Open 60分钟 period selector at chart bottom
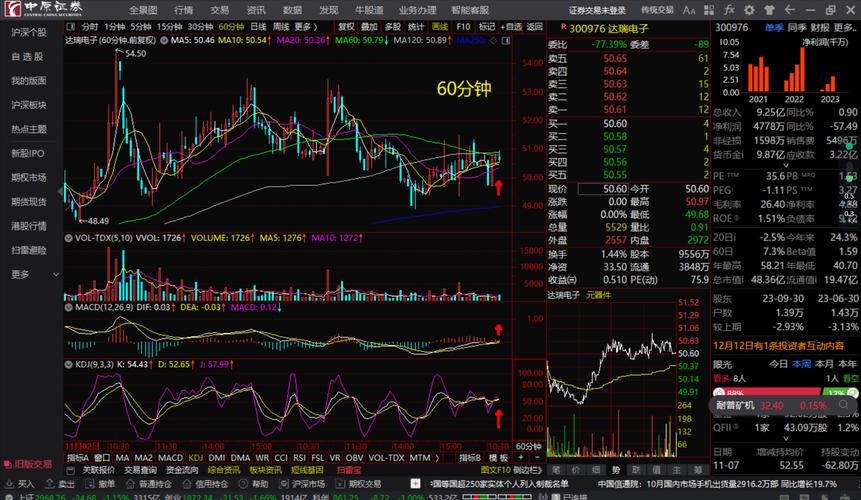Image resolution: width=861 pixels, height=500 pixels. 528,446
